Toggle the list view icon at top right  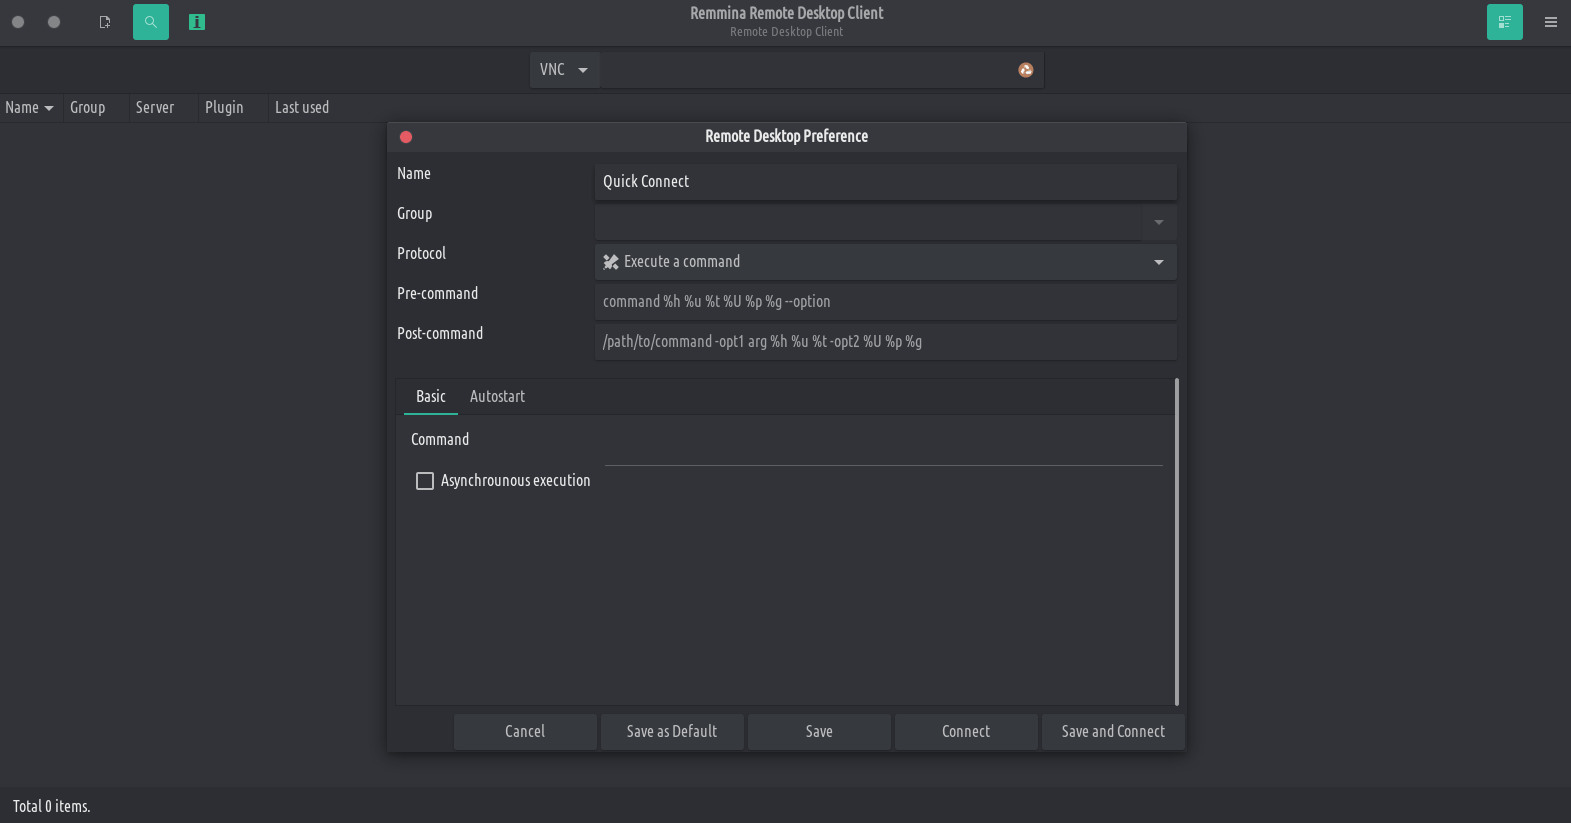coord(1504,22)
